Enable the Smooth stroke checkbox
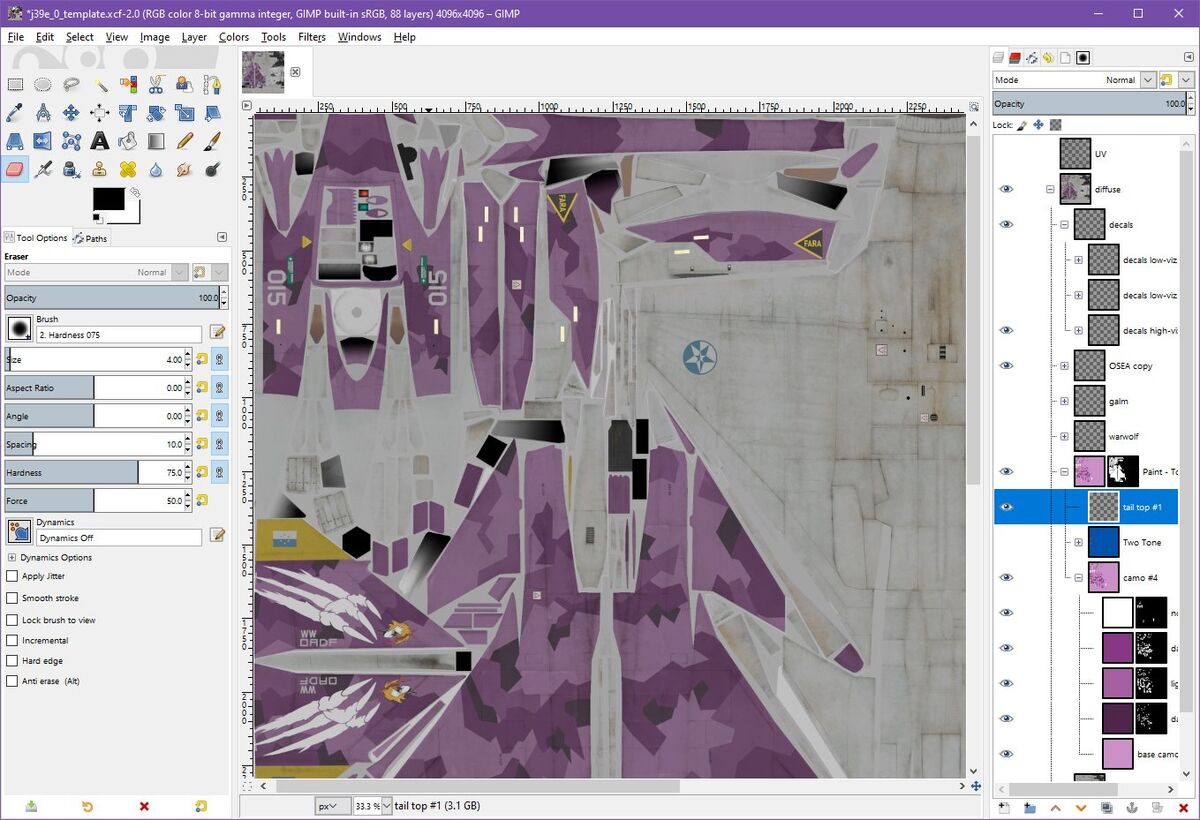The image size is (1200, 820). click(12, 598)
